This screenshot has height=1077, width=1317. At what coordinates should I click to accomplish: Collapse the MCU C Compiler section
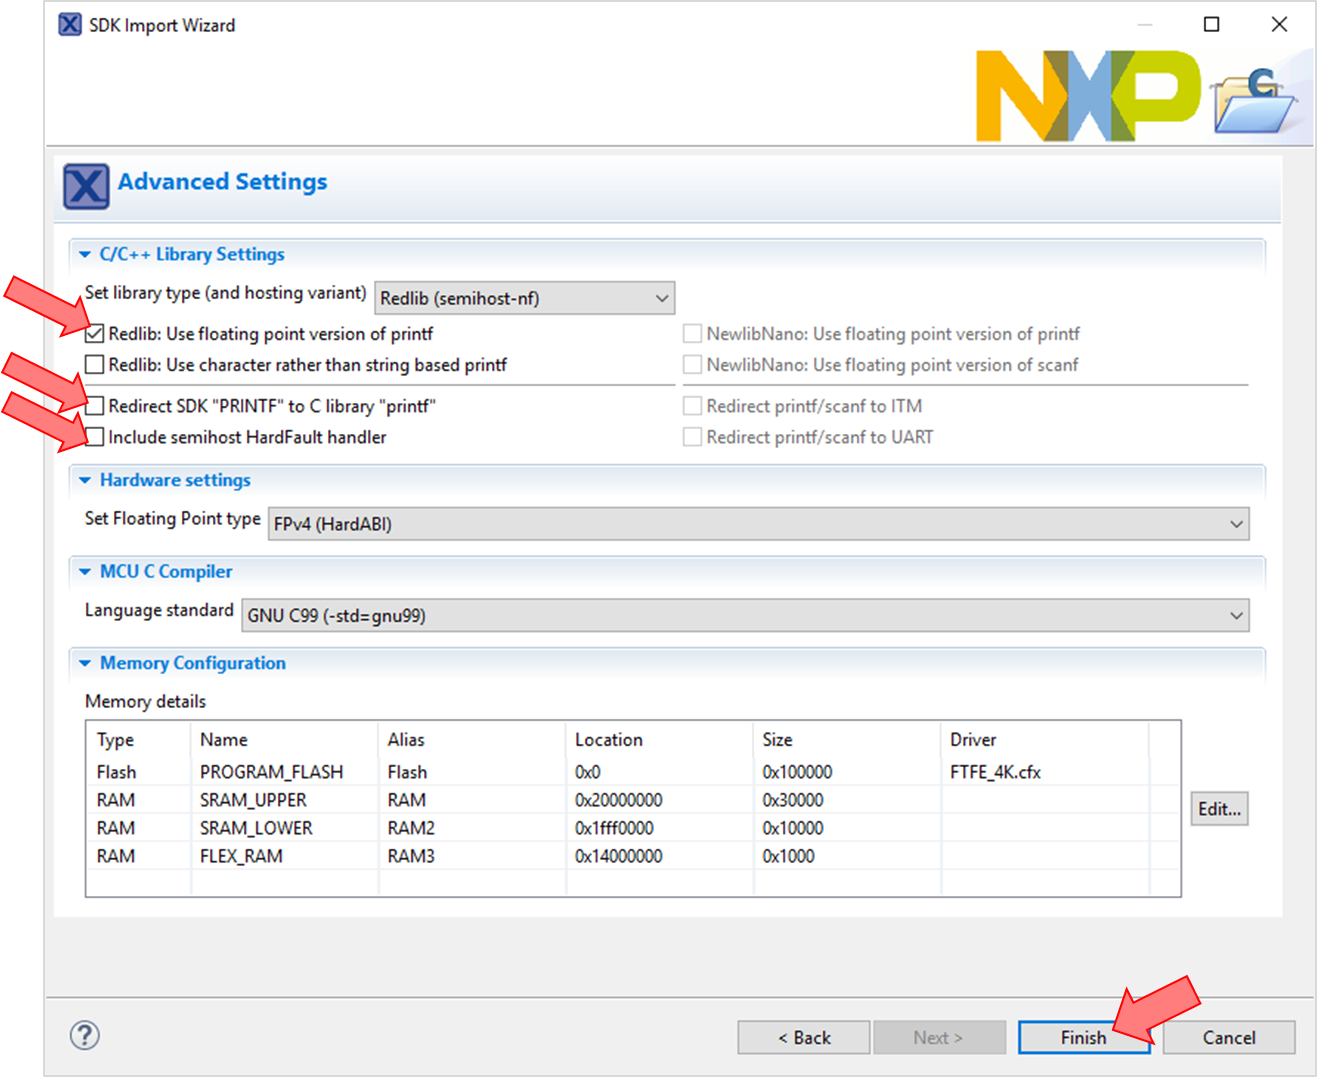pos(85,572)
